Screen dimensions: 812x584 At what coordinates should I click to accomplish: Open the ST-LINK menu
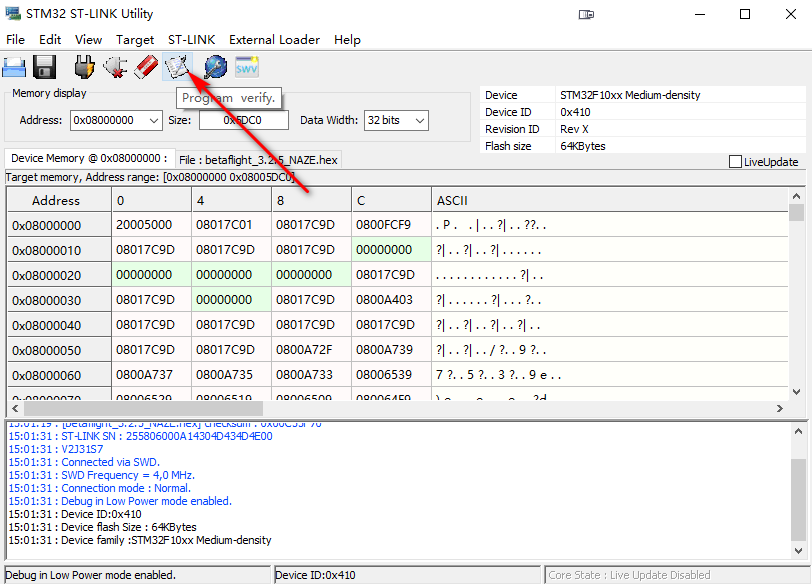pyautogui.click(x=191, y=40)
